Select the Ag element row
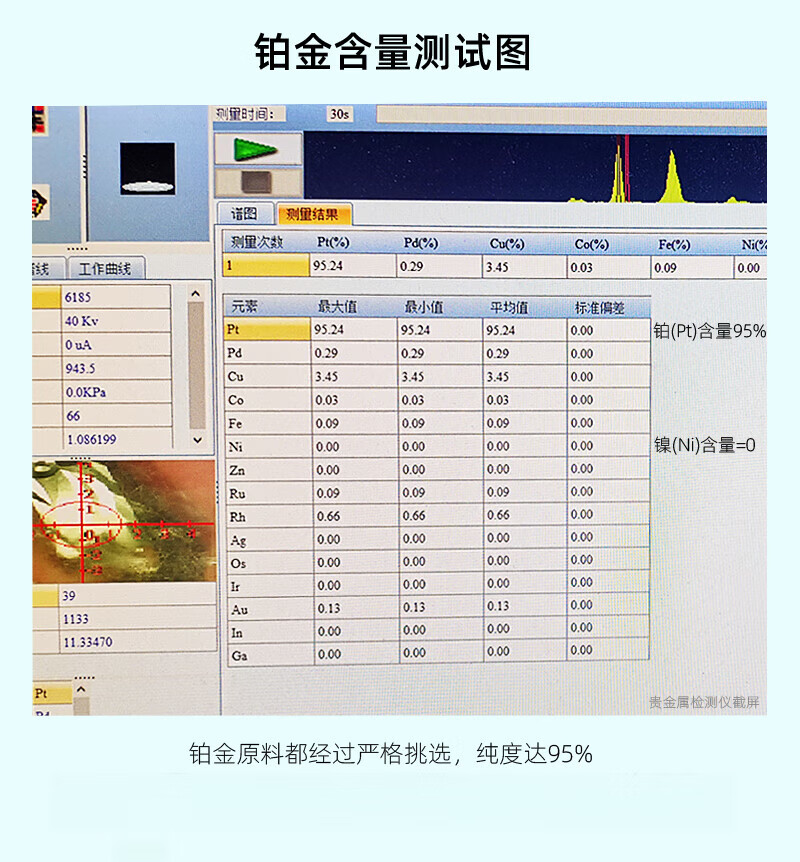The image size is (800, 862). (437, 539)
